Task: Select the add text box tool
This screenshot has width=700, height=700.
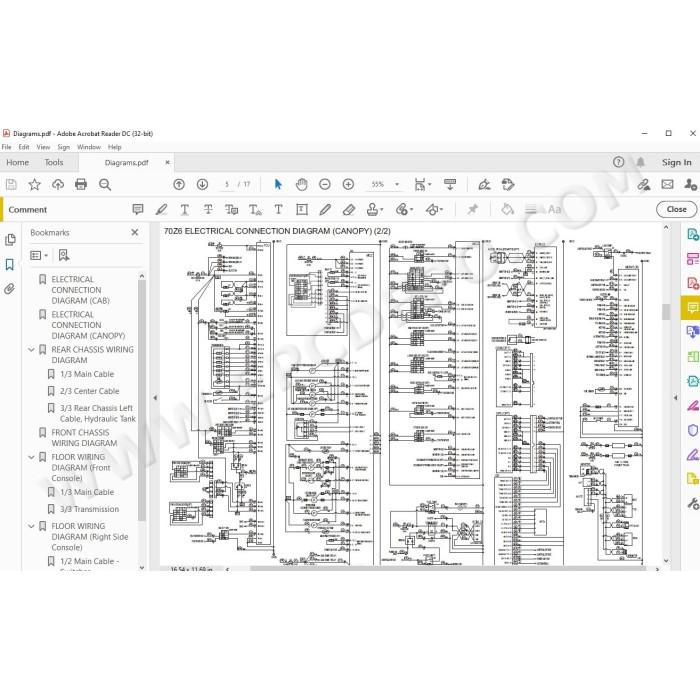Action: pos(302,209)
